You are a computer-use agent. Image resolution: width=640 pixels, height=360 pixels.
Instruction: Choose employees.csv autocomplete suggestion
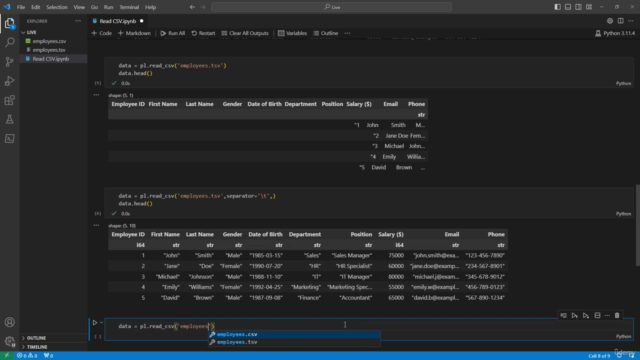point(294,334)
